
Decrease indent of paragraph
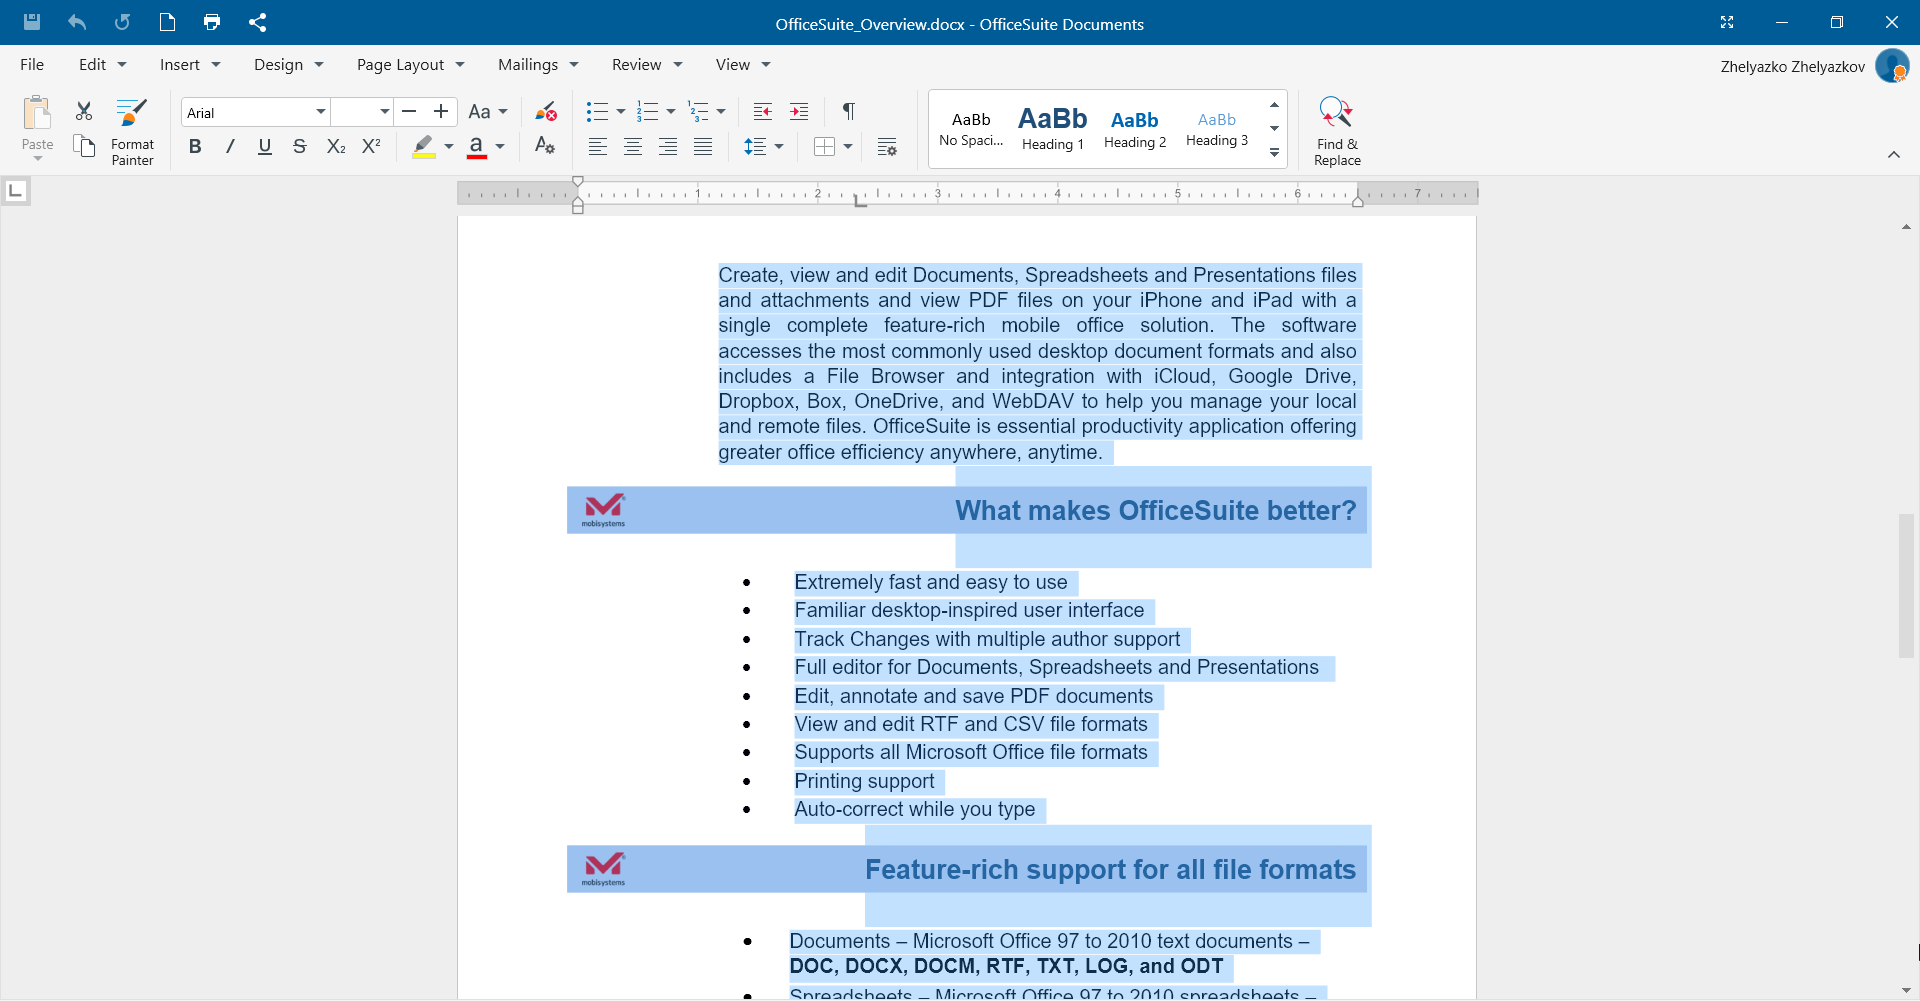[x=763, y=111]
